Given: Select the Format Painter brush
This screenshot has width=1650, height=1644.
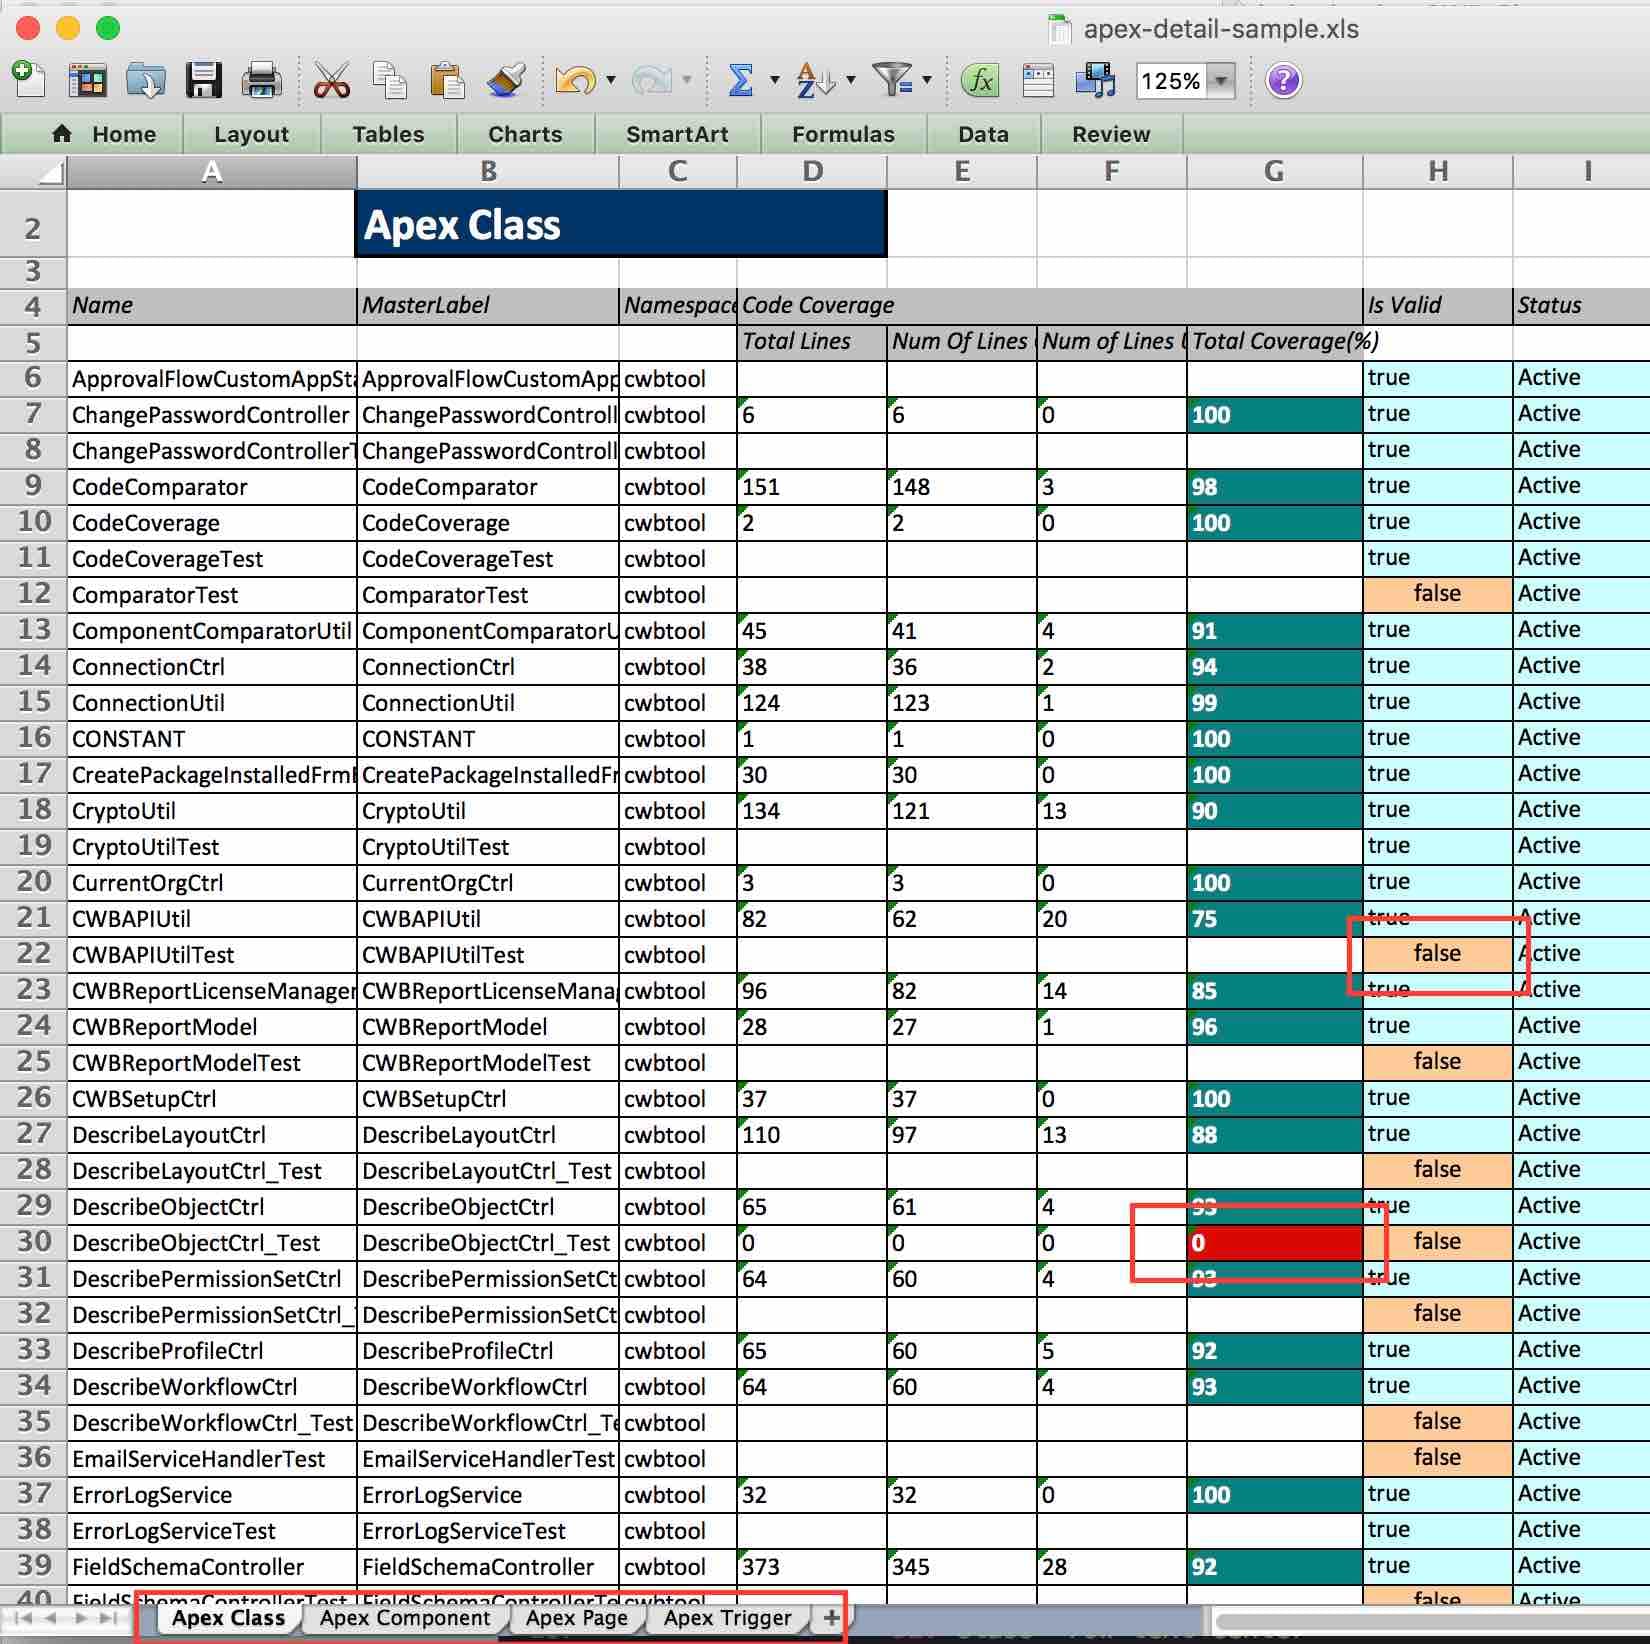Looking at the screenshot, I should click(506, 80).
